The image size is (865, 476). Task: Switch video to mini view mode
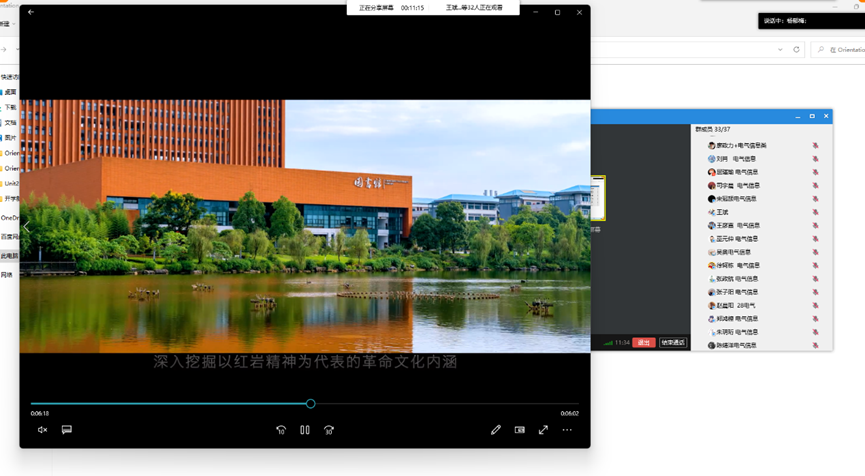coord(520,430)
